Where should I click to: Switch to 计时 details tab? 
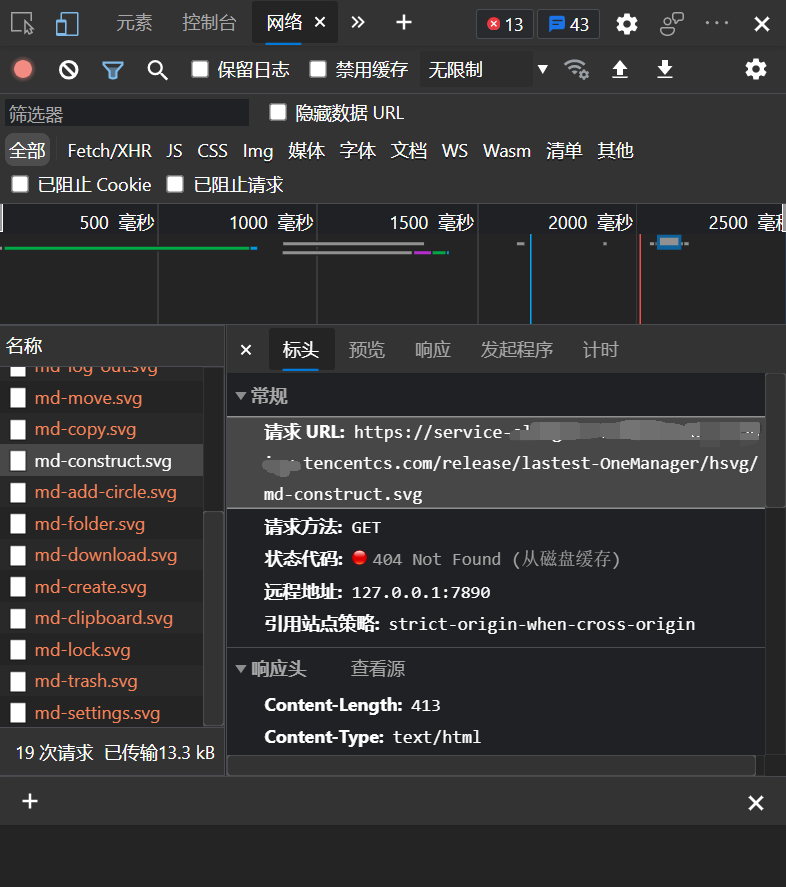point(600,350)
